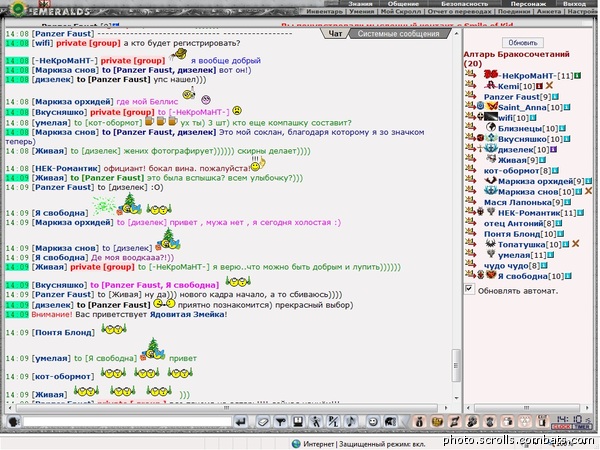Click the user list scrollbar right arrow
This screenshot has height=450, width=600.
click(x=587, y=408)
